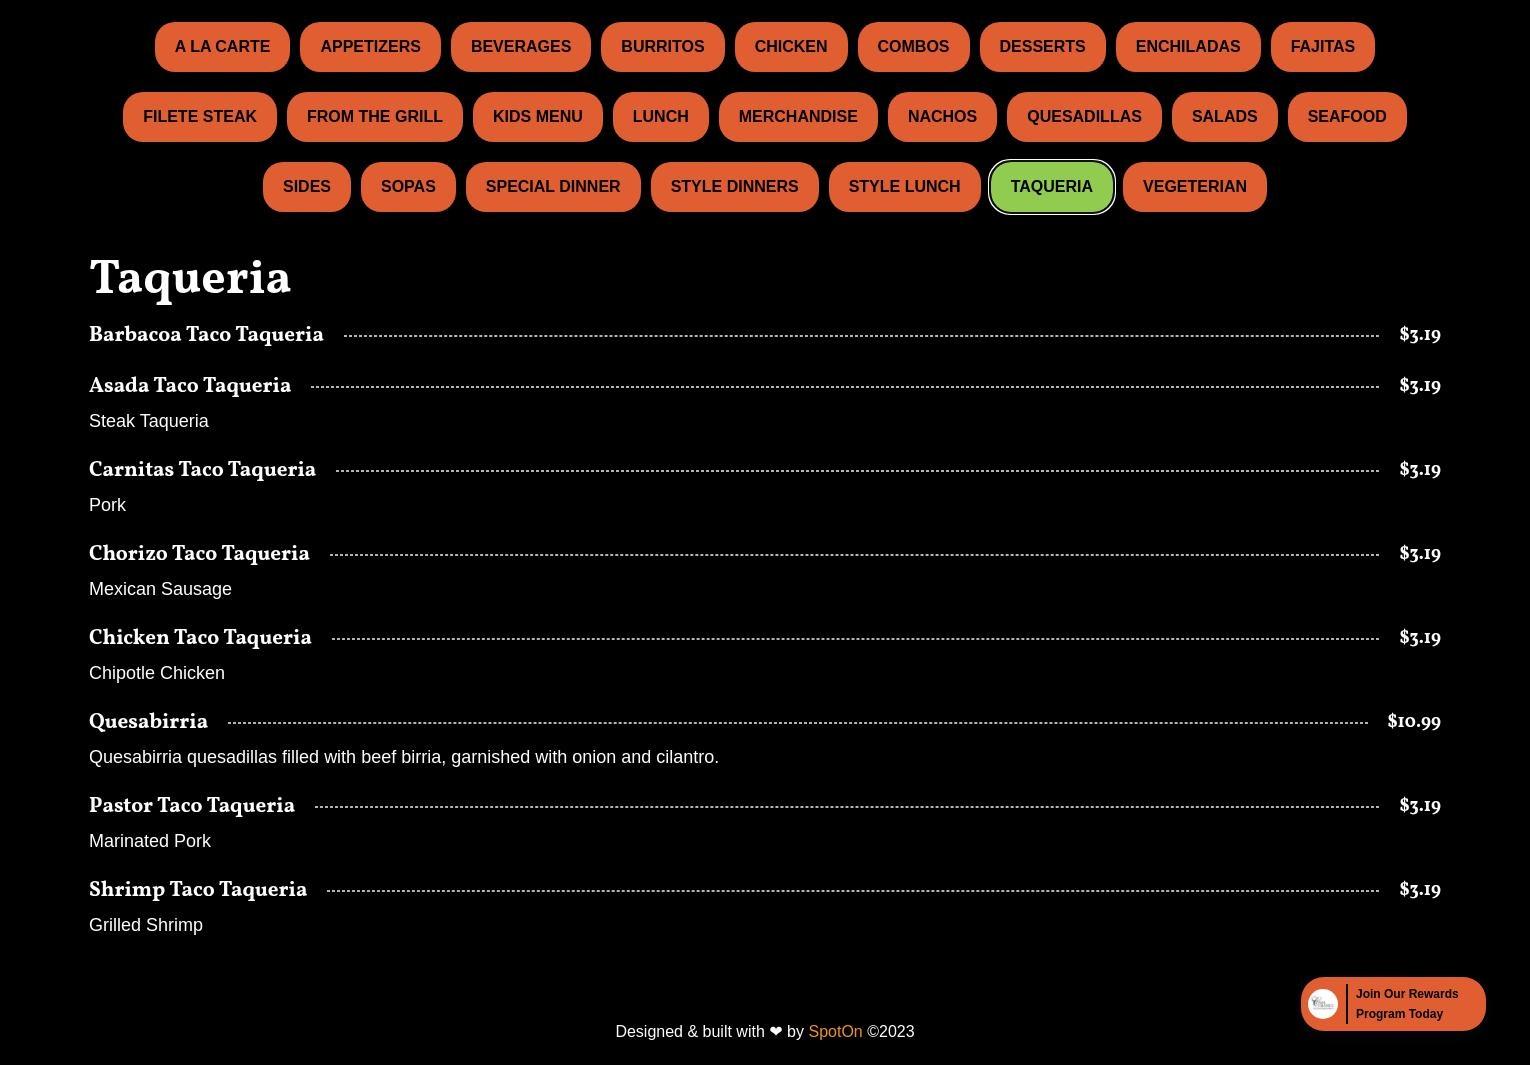Screen dimensions: 1530x1065
Task: Select the Sopas category
Action: (408, 187)
